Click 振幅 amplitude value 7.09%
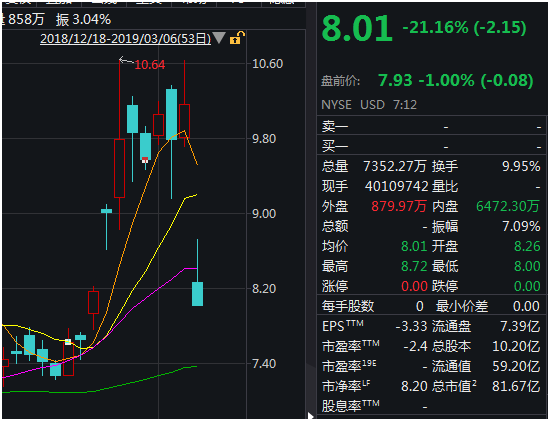This screenshot has height=421, width=550. coord(521,226)
